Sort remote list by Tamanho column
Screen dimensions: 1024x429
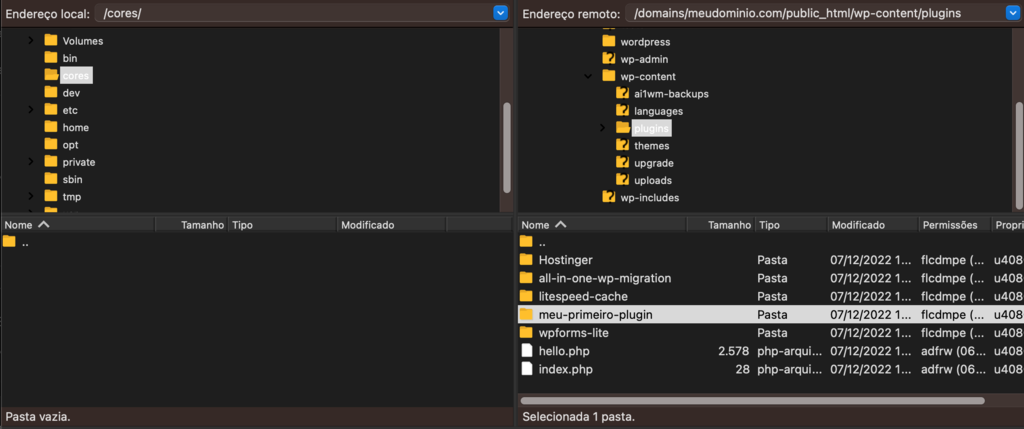721,225
